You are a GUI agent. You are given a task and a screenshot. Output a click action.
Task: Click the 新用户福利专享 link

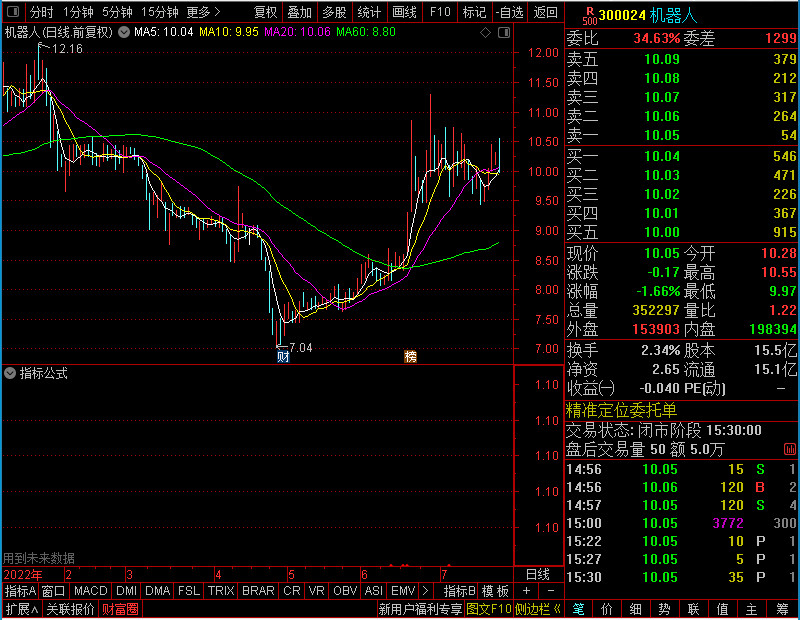(421, 609)
